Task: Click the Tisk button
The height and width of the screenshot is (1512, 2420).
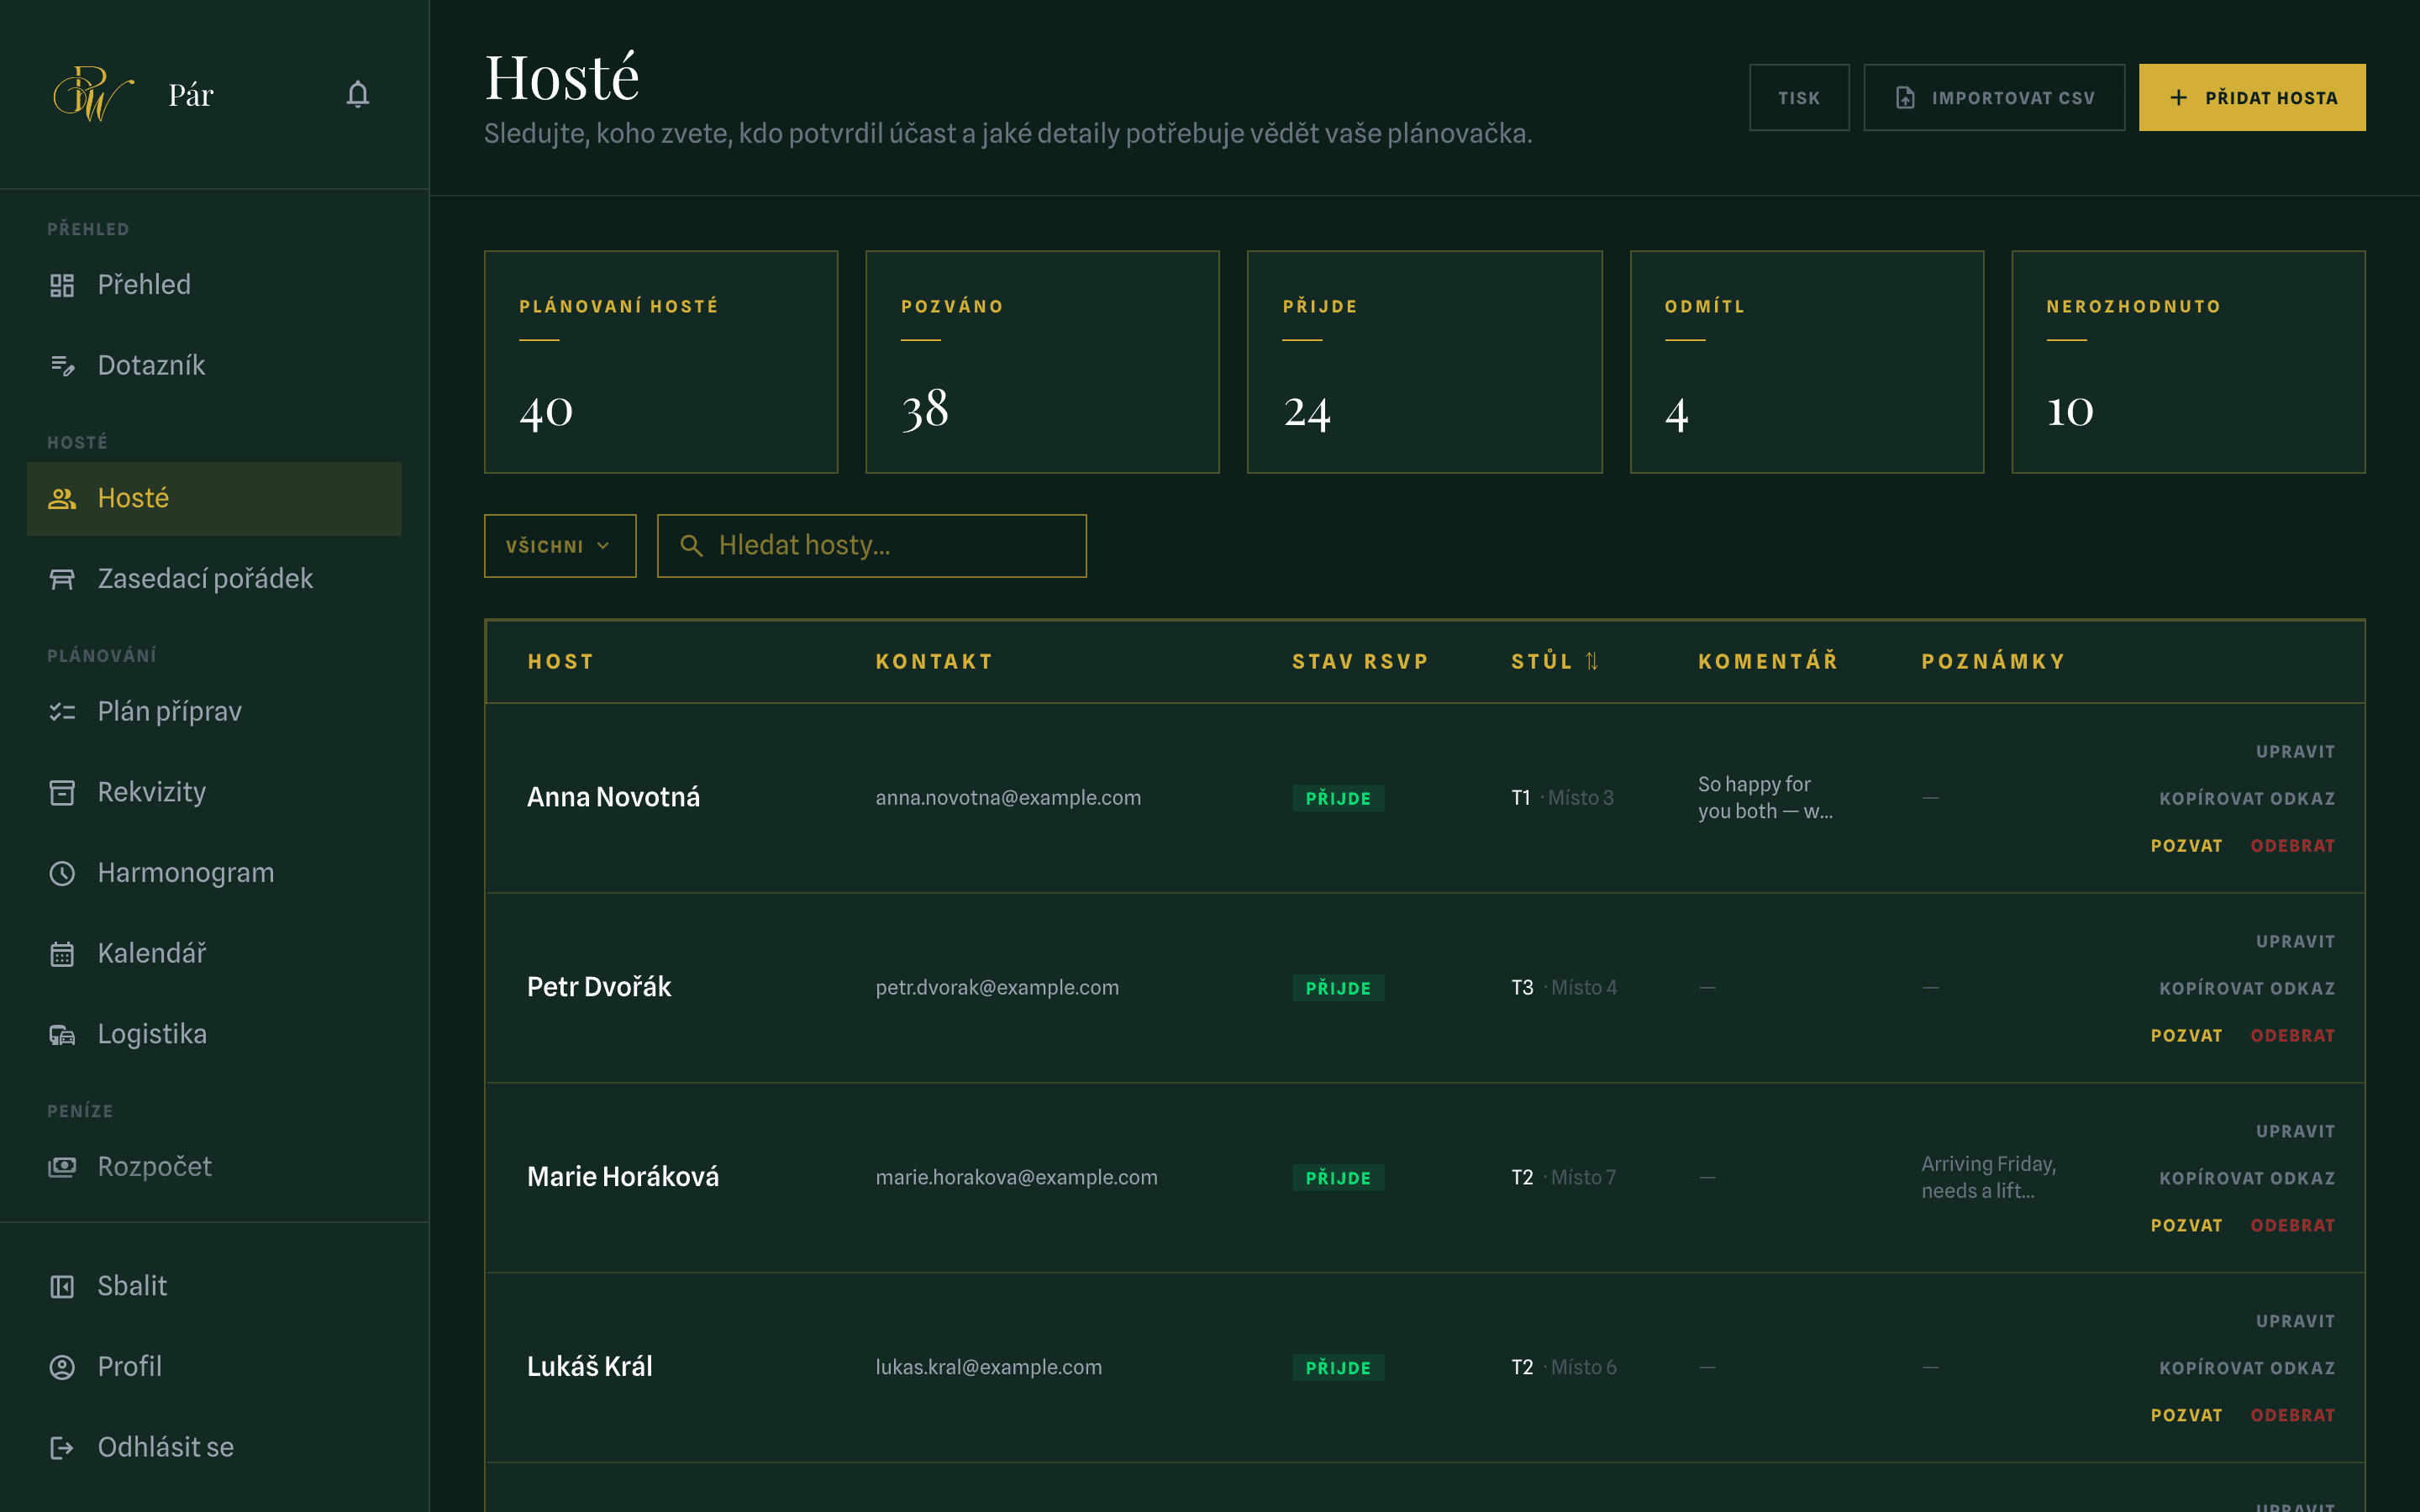Action: point(1799,98)
